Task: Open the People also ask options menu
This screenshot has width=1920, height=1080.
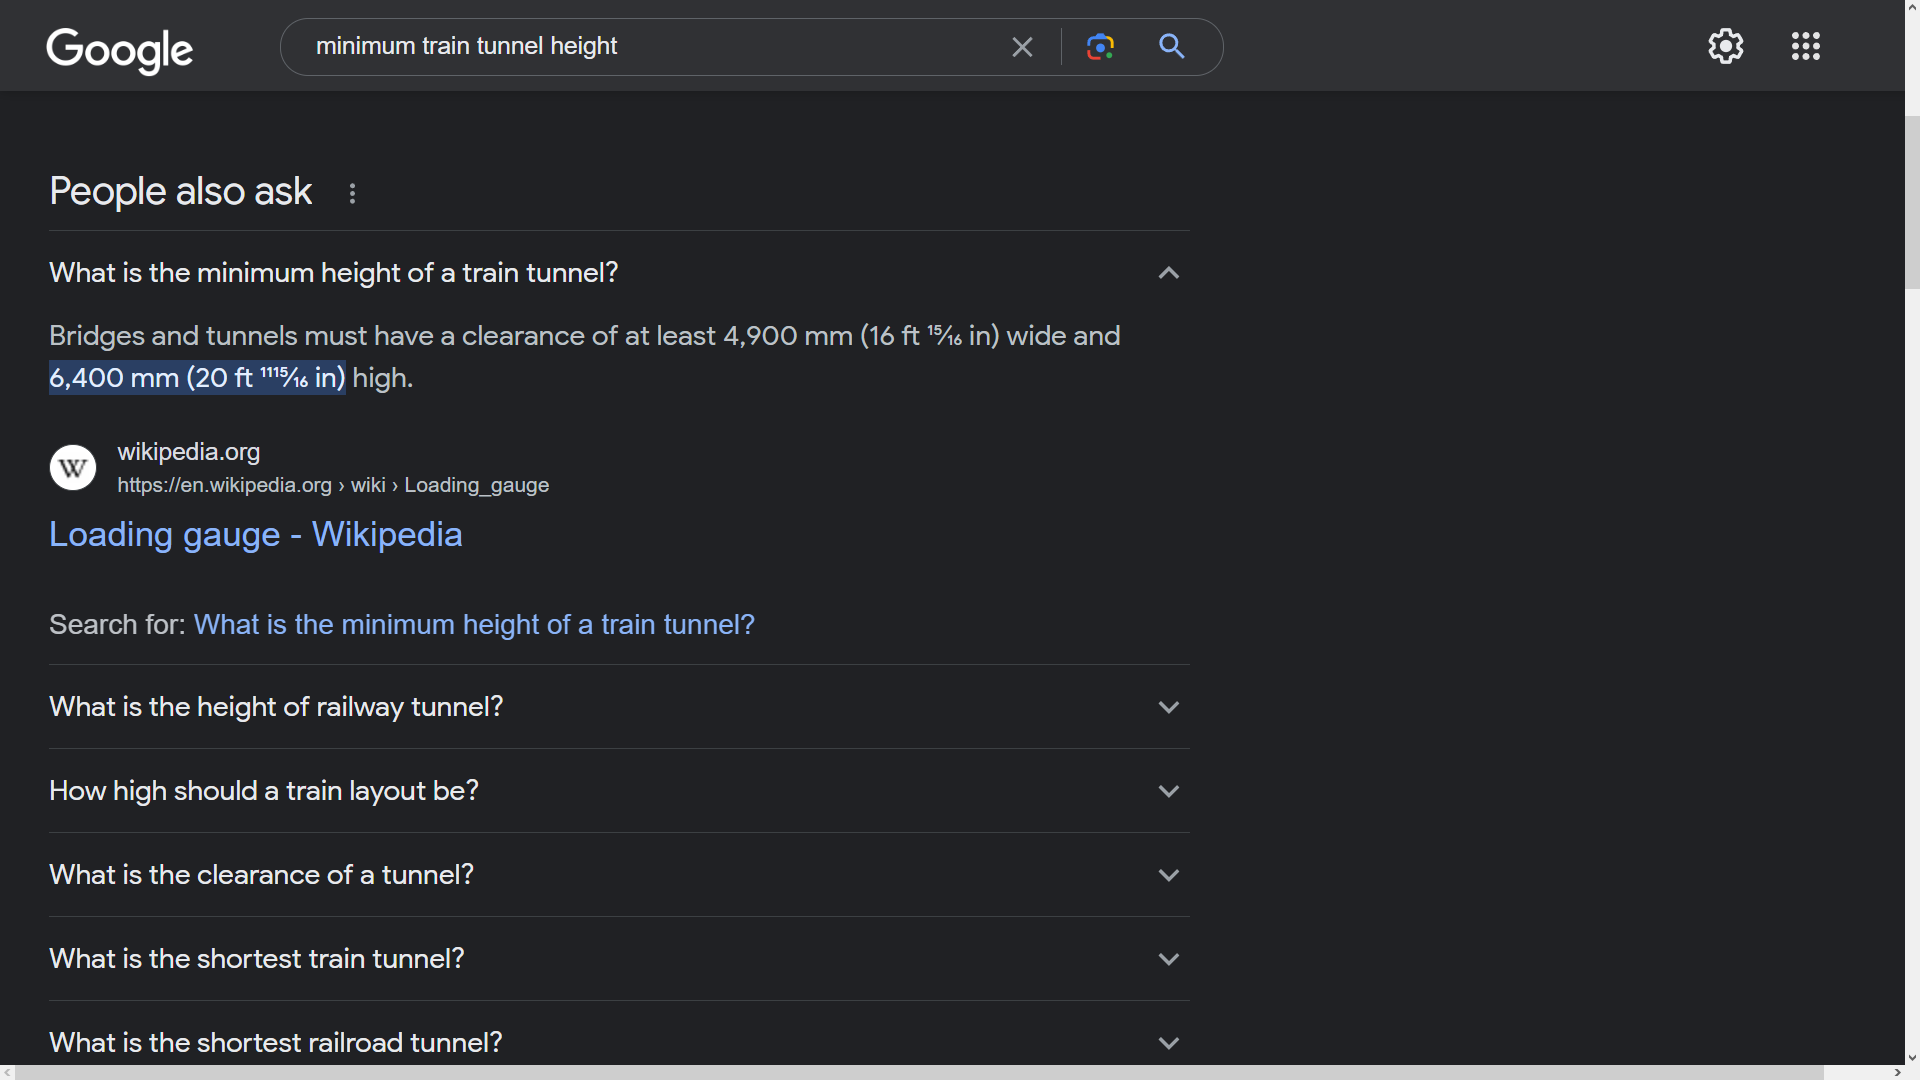Action: (352, 192)
